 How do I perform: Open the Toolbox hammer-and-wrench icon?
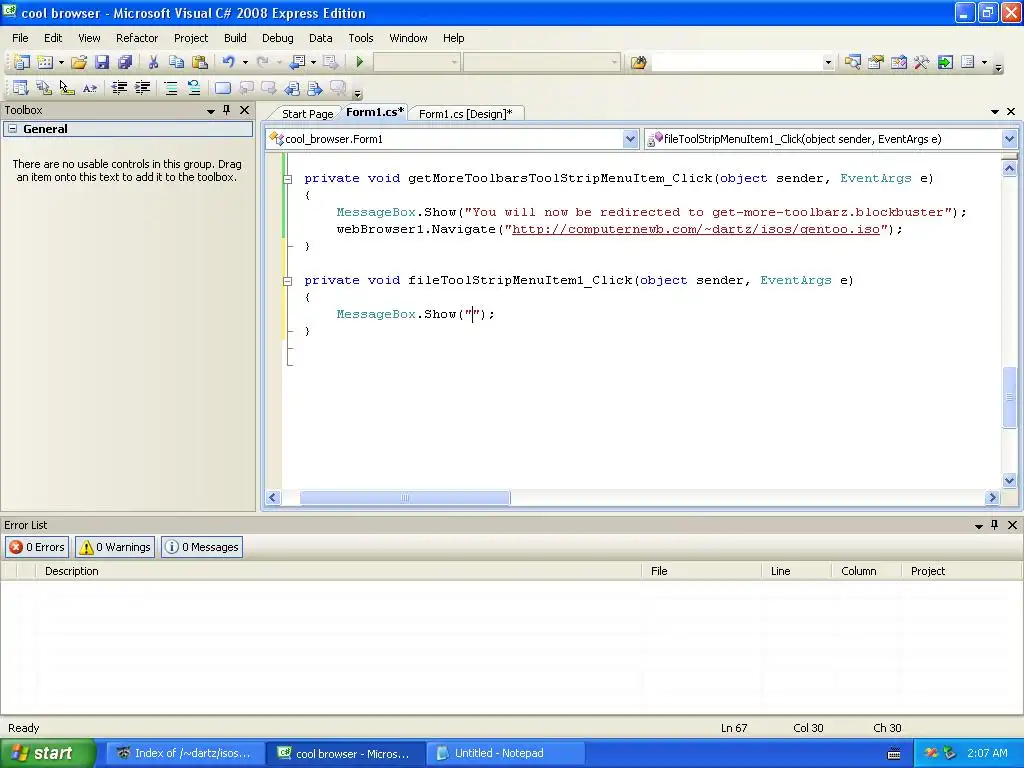(921, 62)
